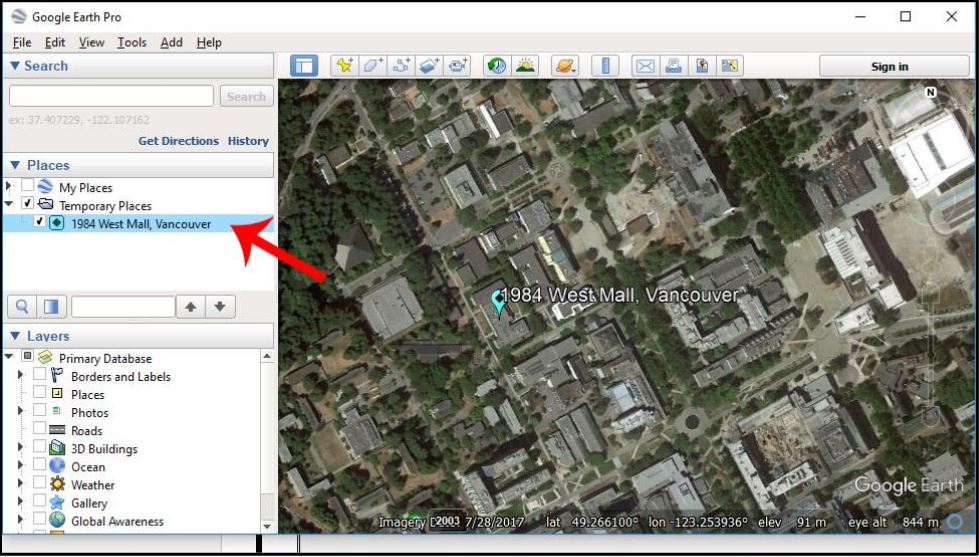Viewport: 979px width, 557px height.
Task: Toggle the sidebar panel button
Action: tap(304, 66)
